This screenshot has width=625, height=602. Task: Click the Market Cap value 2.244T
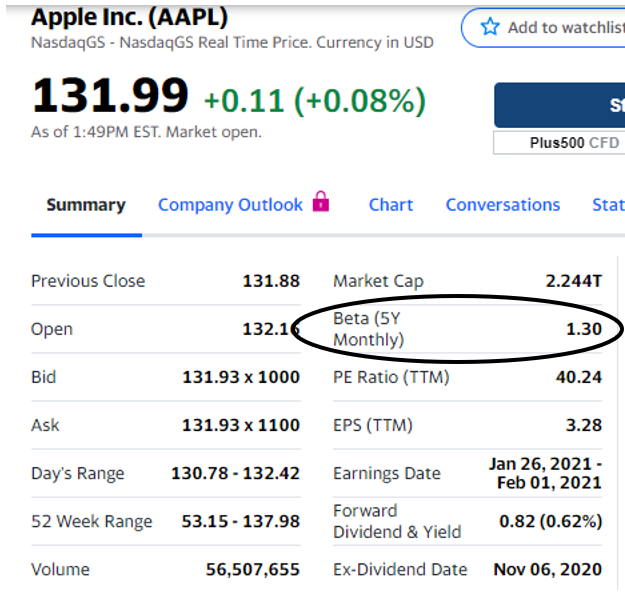click(x=574, y=281)
